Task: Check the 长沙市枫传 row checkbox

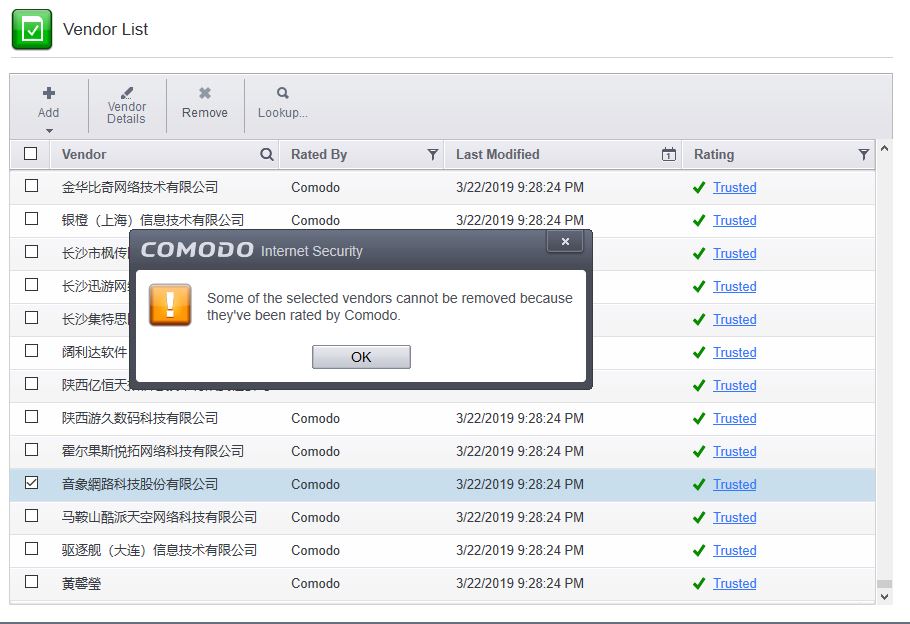Action: (31, 252)
